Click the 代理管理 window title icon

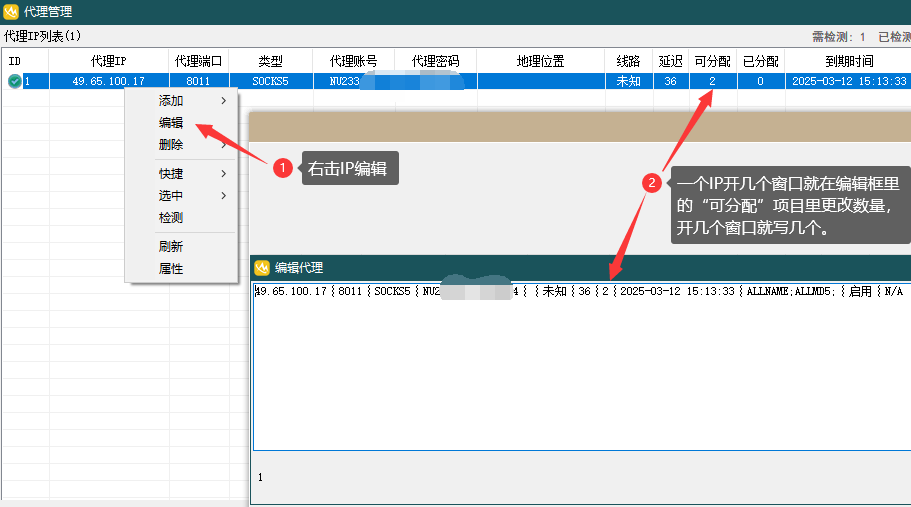tap(11, 12)
